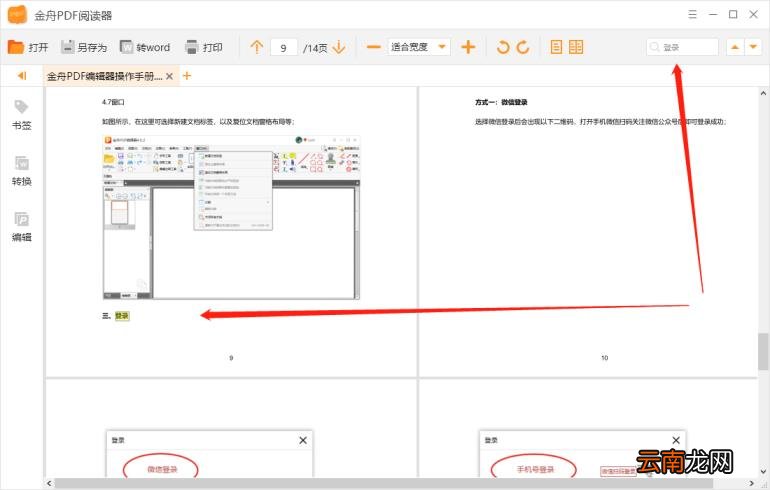
Task: Open the 编辑 edit panel
Action: pyautogui.click(x=22, y=227)
